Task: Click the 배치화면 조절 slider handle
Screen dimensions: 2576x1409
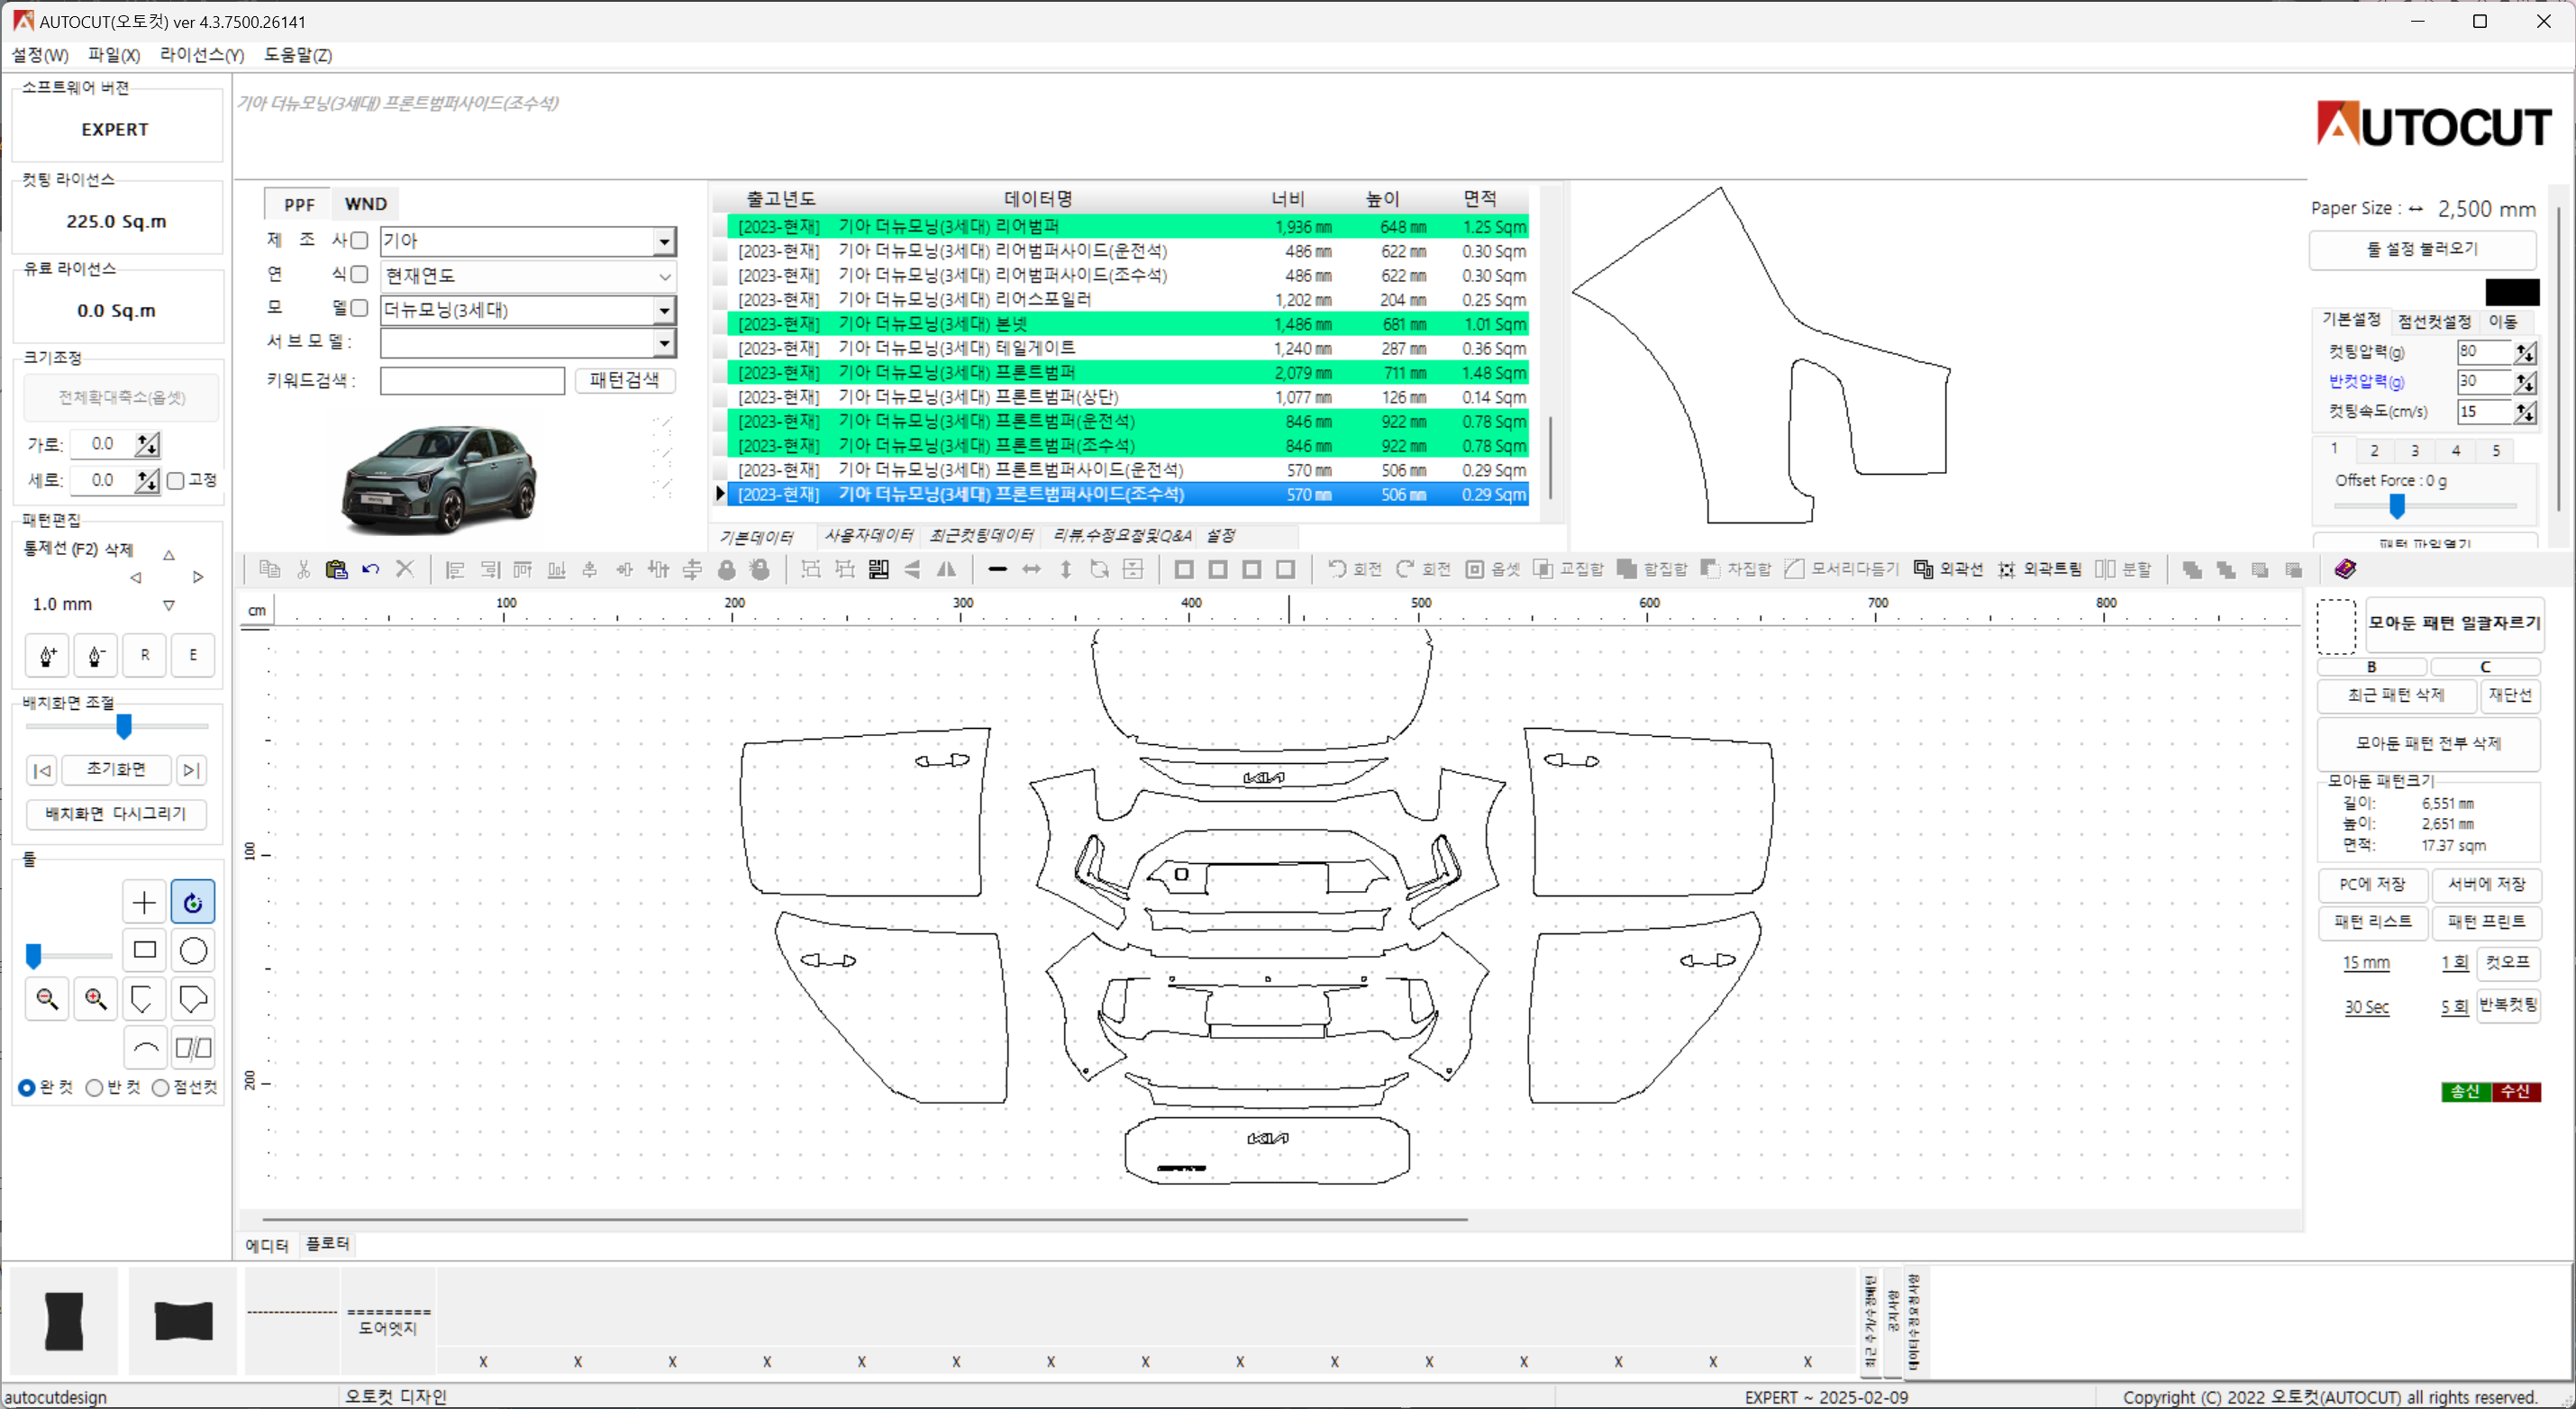Action: tap(124, 726)
